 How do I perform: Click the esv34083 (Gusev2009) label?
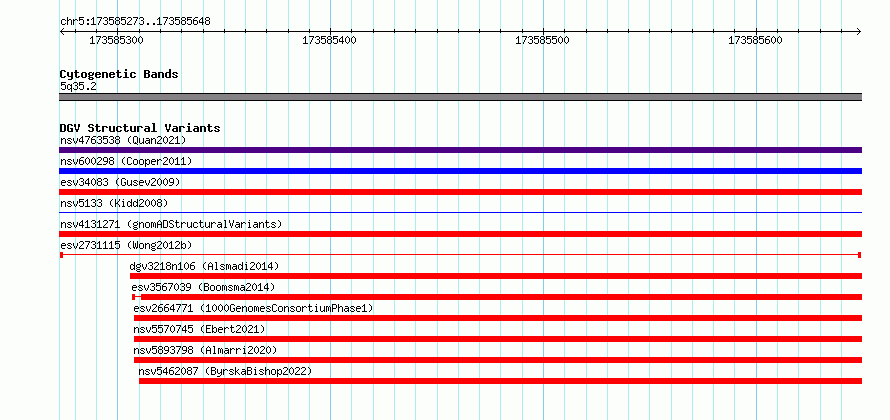[x=120, y=182]
